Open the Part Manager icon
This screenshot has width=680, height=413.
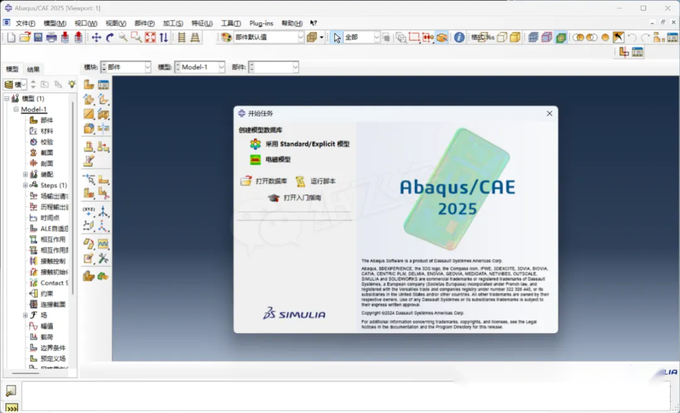pyautogui.click(x=103, y=85)
